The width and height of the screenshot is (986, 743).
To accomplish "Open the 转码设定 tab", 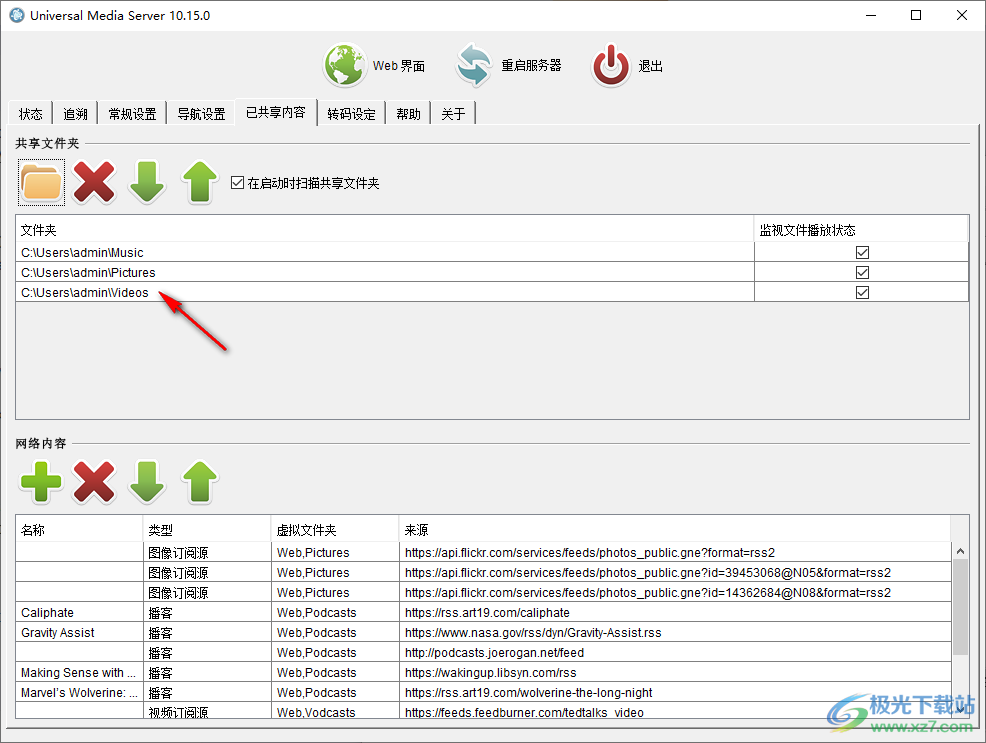I will [351, 114].
